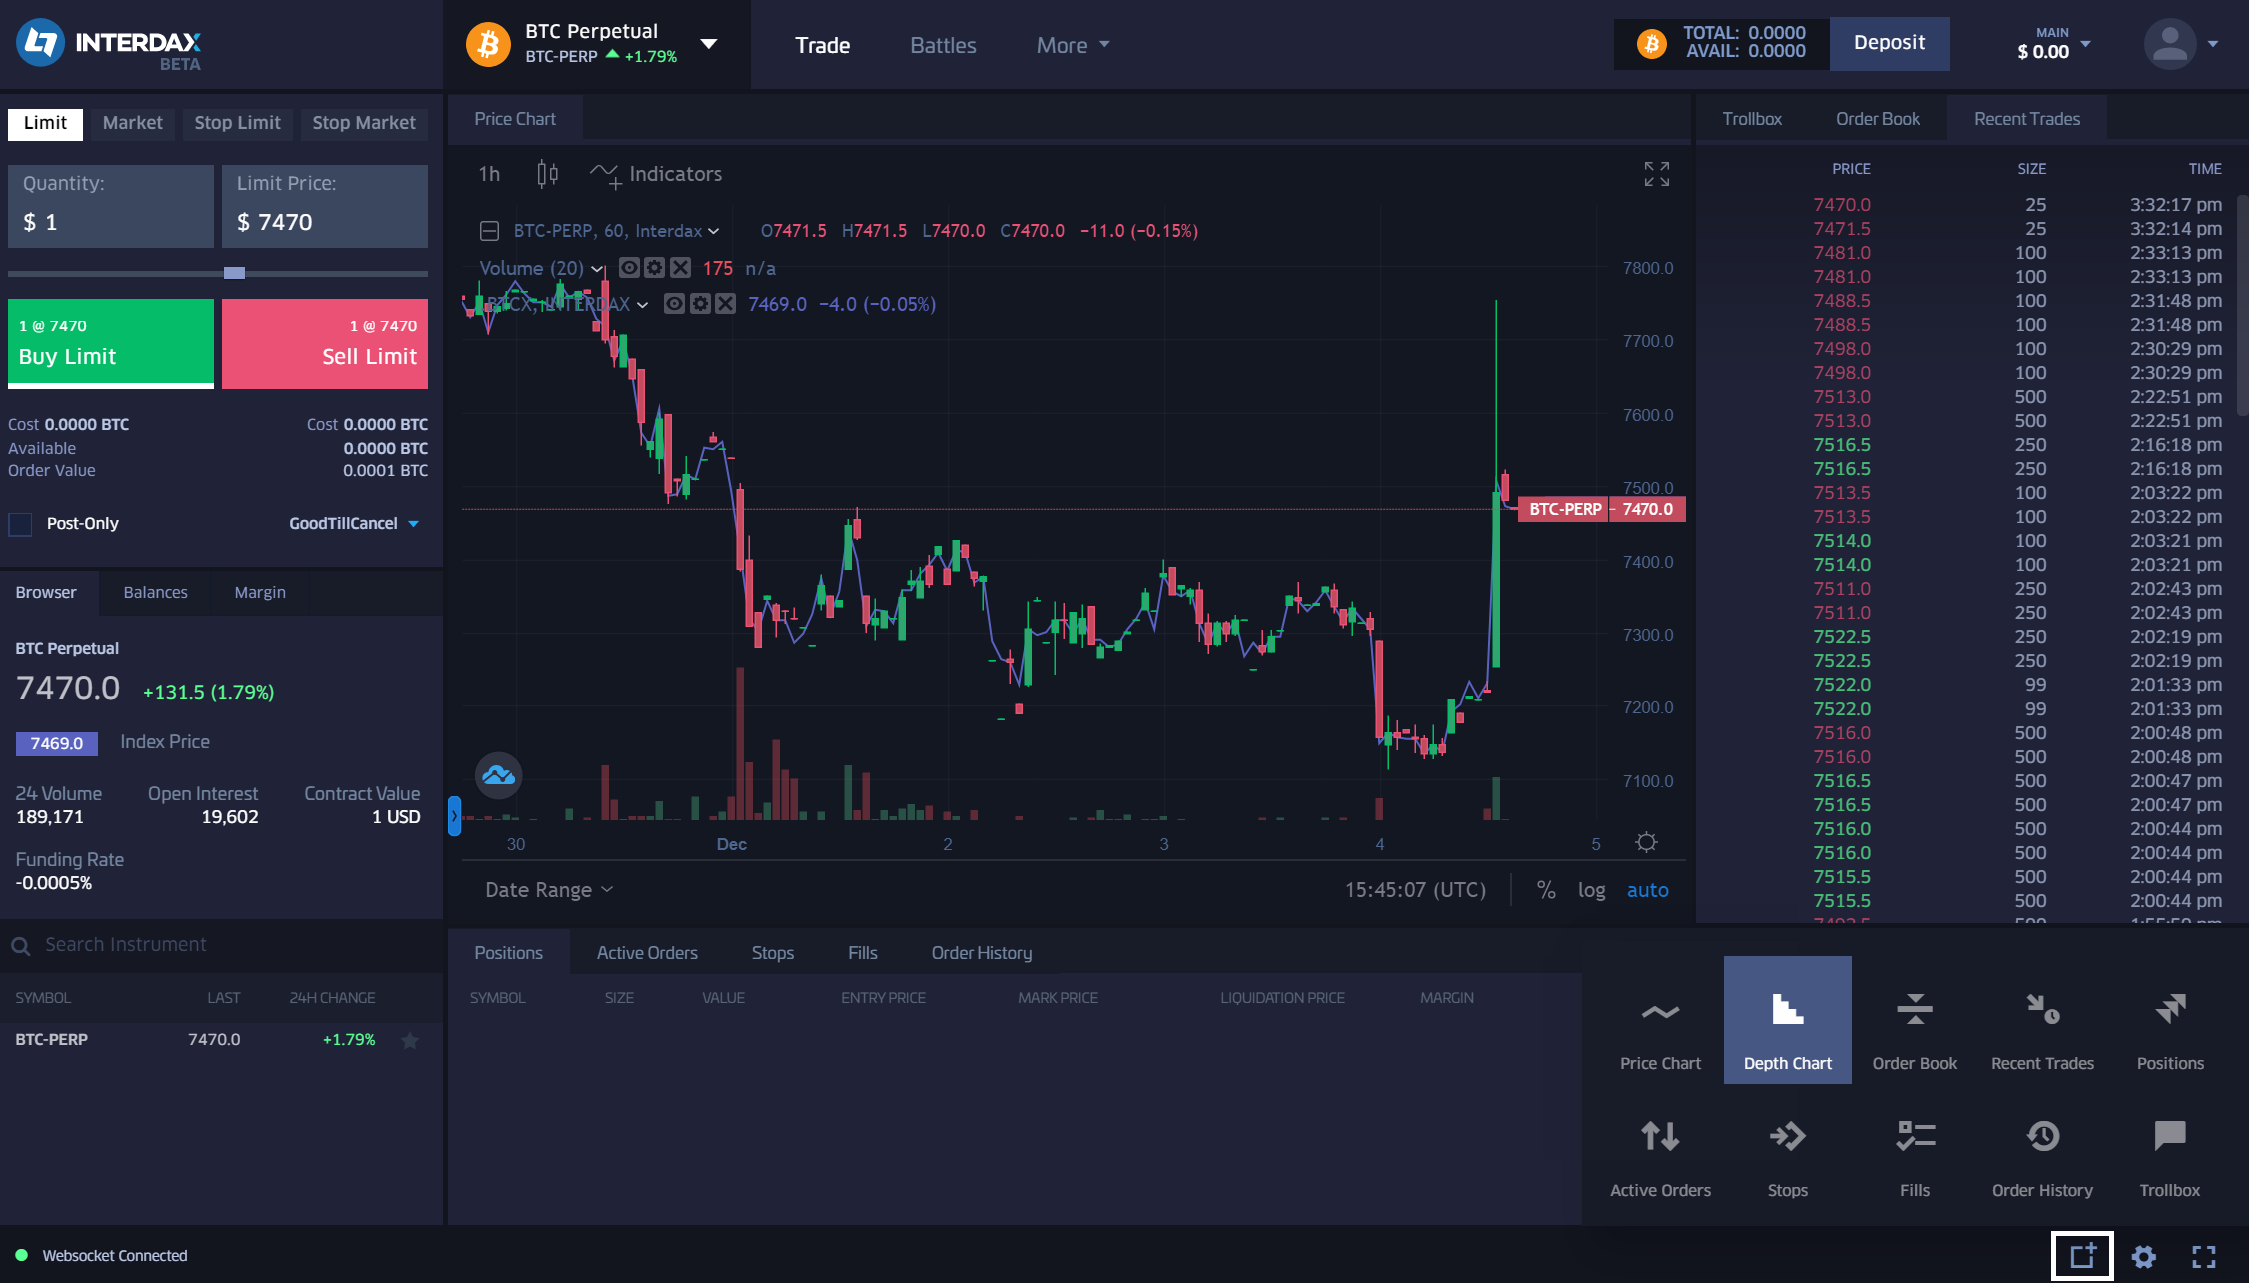2249x1283 pixels.
Task: Open the More menu dropdown
Action: (1073, 45)
